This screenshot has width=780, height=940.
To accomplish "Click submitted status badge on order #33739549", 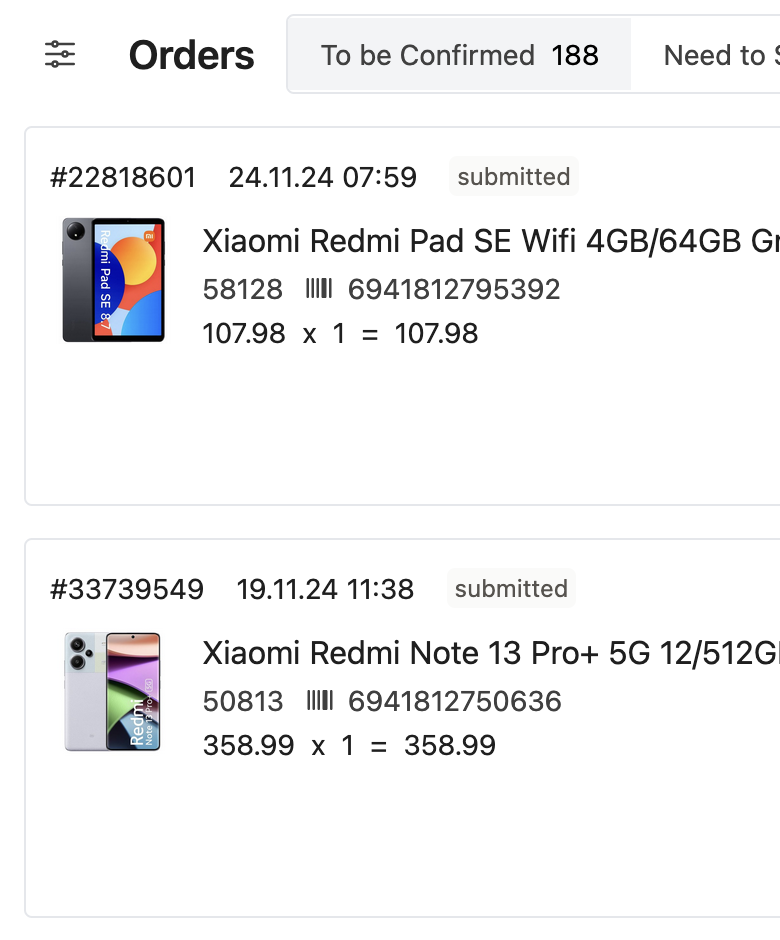I will coord(511,589).
